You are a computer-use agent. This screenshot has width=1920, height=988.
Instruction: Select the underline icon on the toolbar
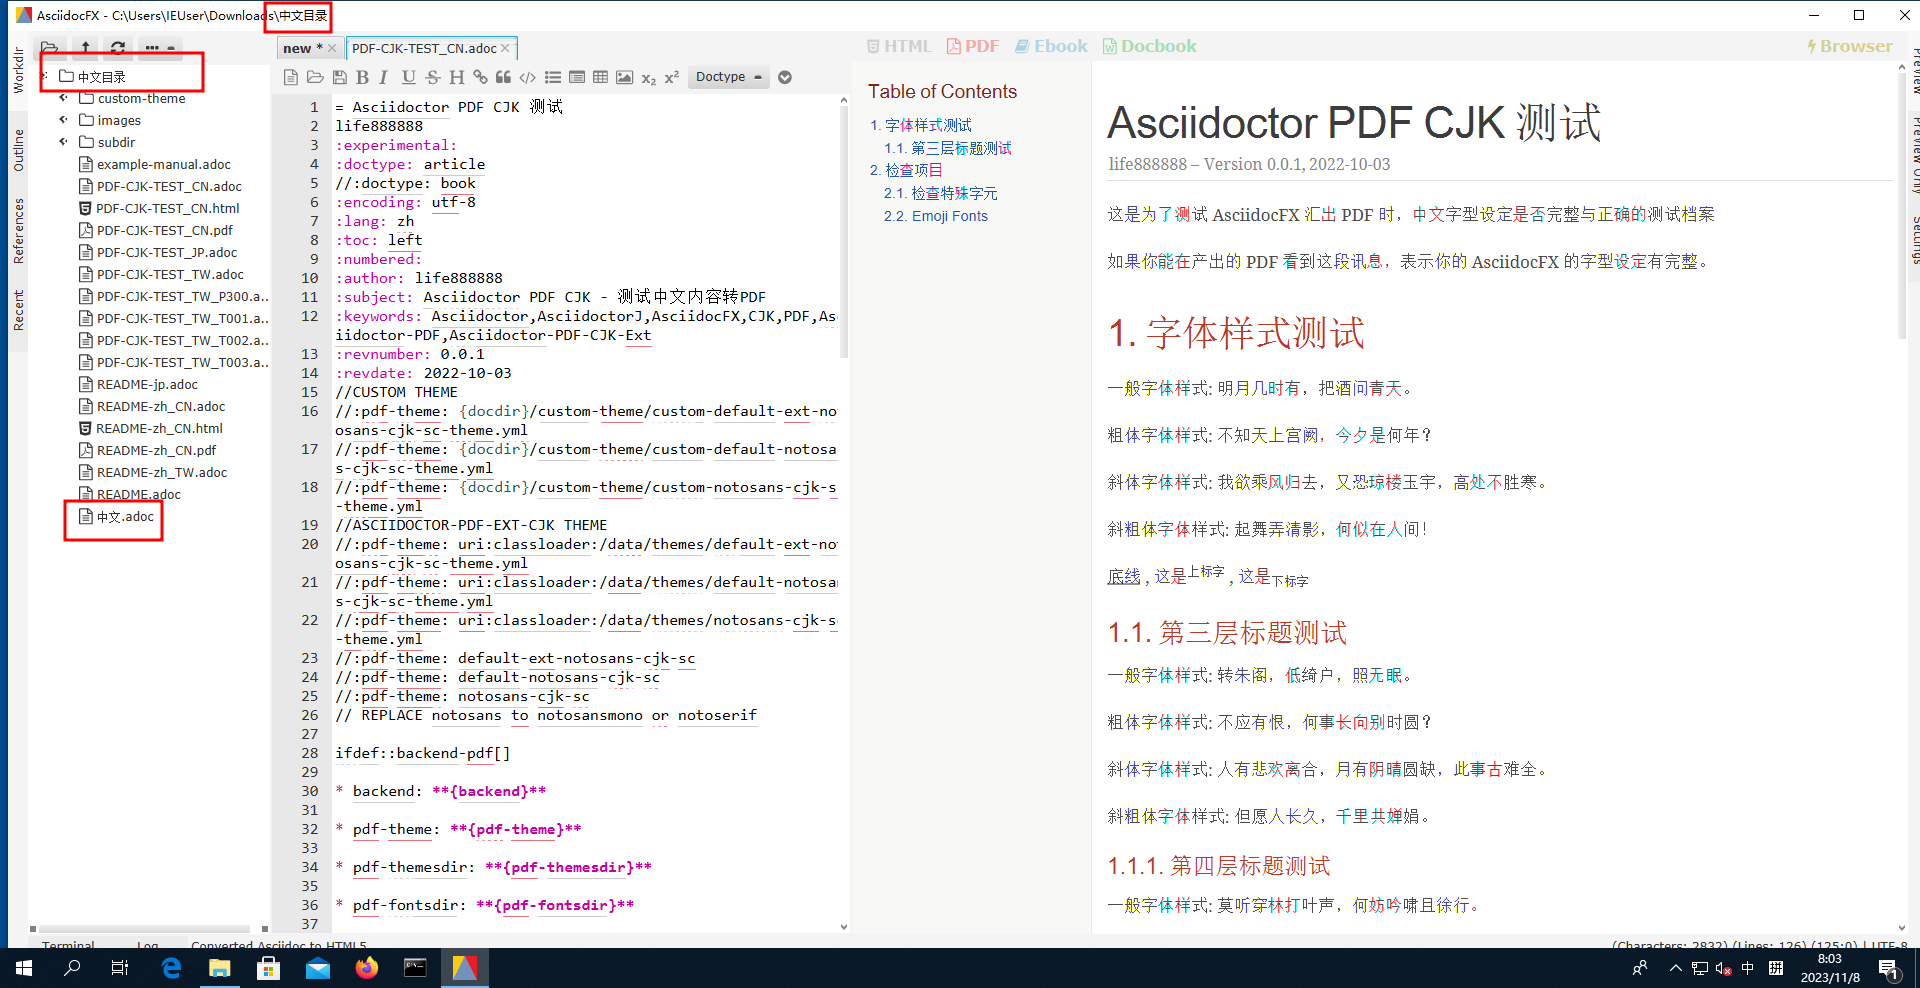click(x=408, y=77)
